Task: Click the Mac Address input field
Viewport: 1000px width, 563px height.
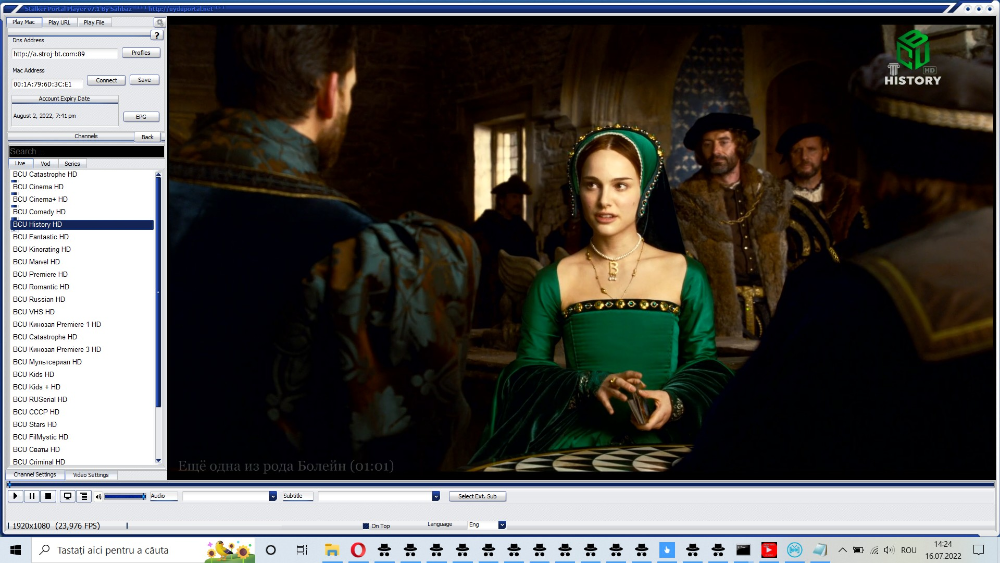Action: click(47, 84)
